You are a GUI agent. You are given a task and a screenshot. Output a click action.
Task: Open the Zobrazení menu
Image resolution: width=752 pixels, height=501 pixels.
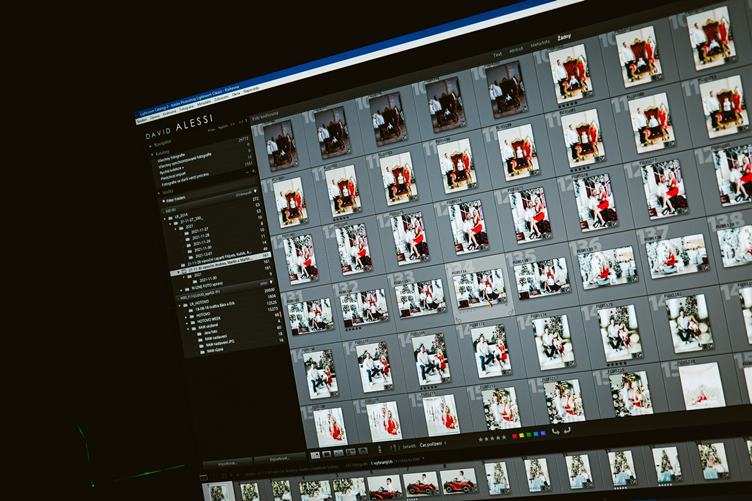click(x=222, y=99)
